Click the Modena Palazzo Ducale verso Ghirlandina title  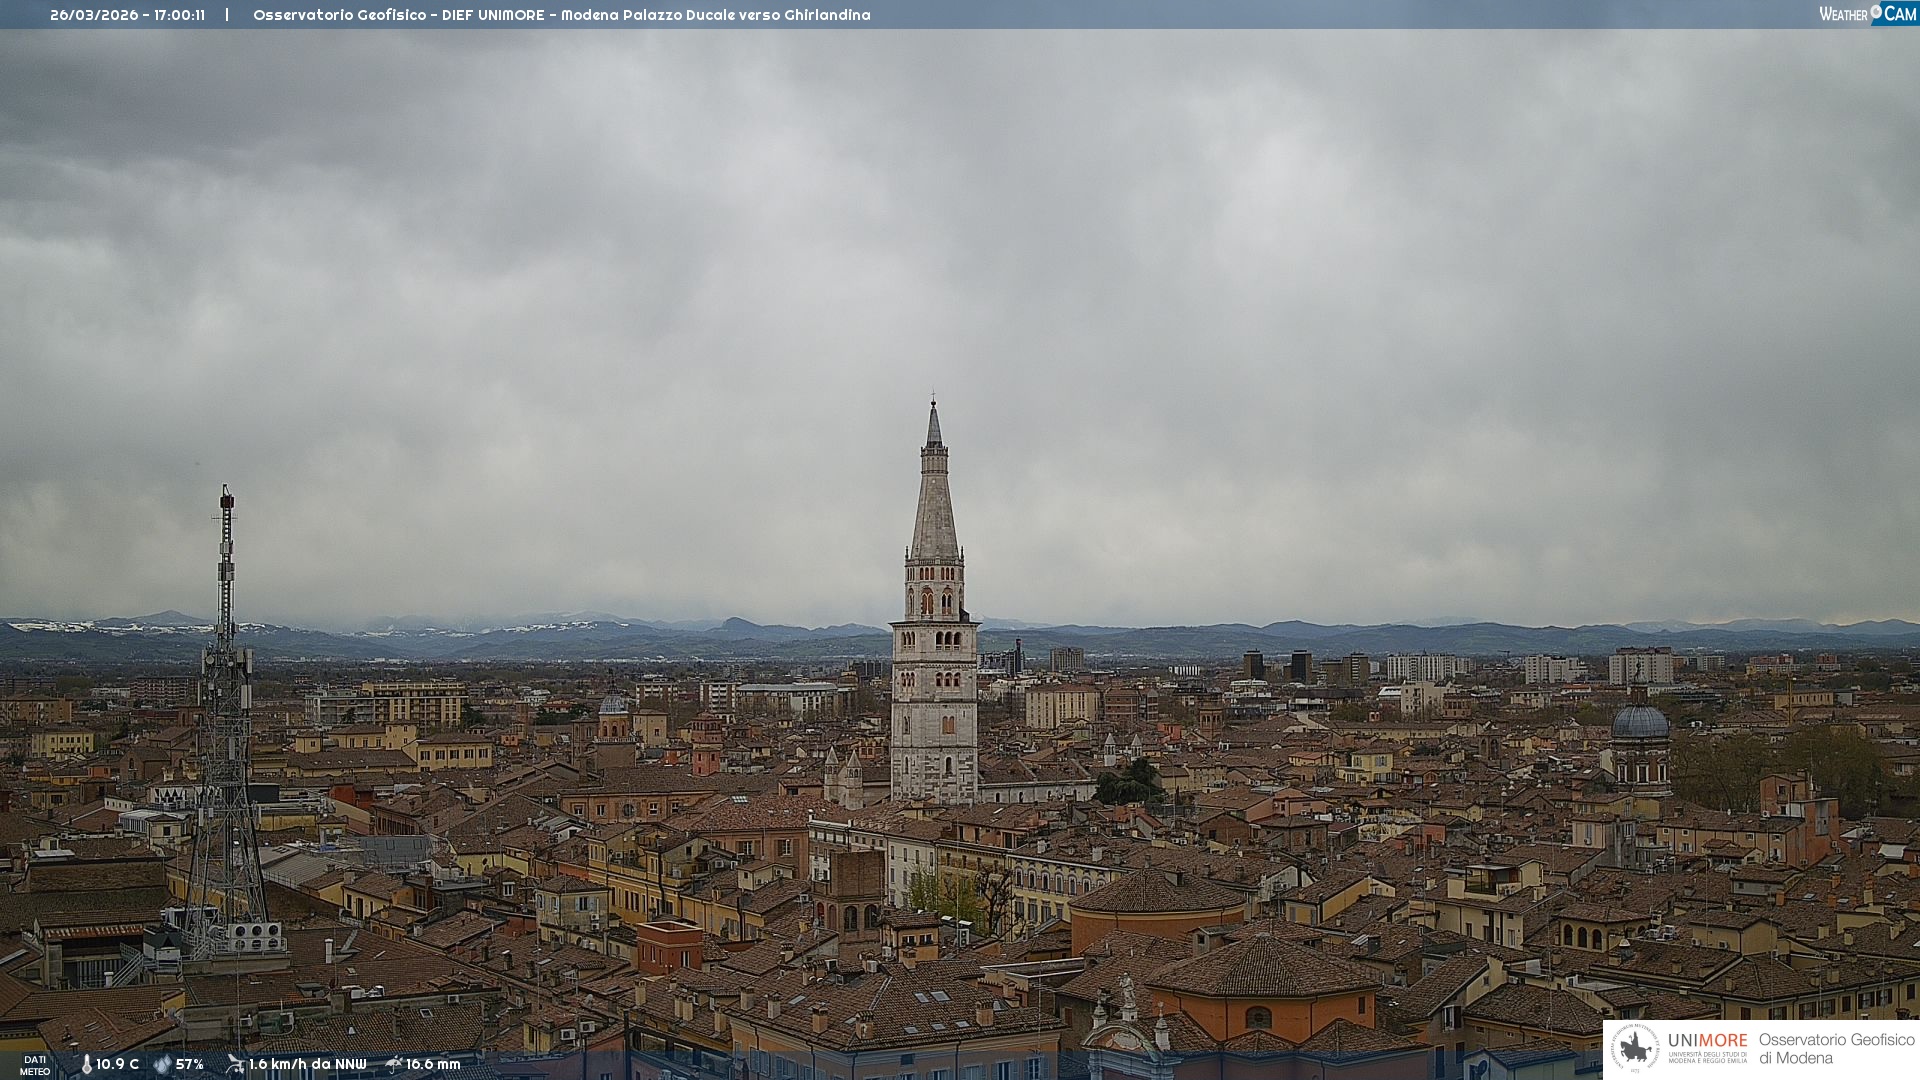pyautogui.click(x=715, y=15)
